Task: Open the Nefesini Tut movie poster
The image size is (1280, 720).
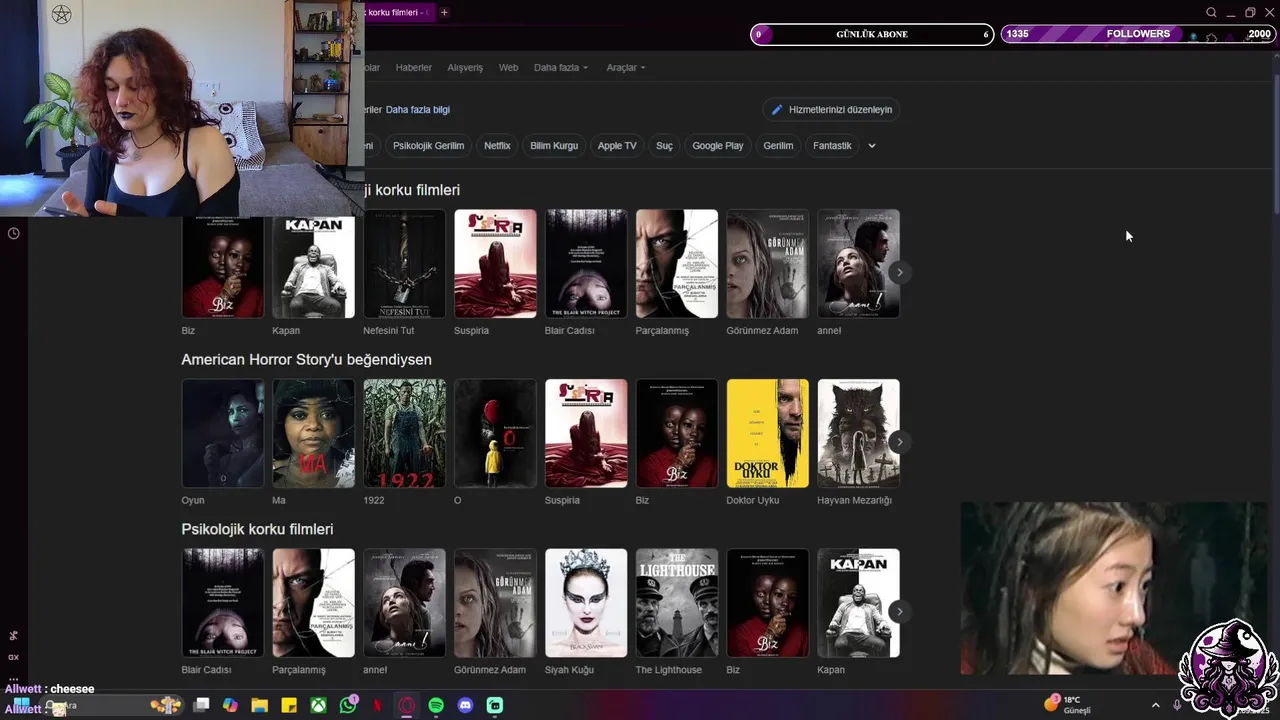Action: click(404, 264)
